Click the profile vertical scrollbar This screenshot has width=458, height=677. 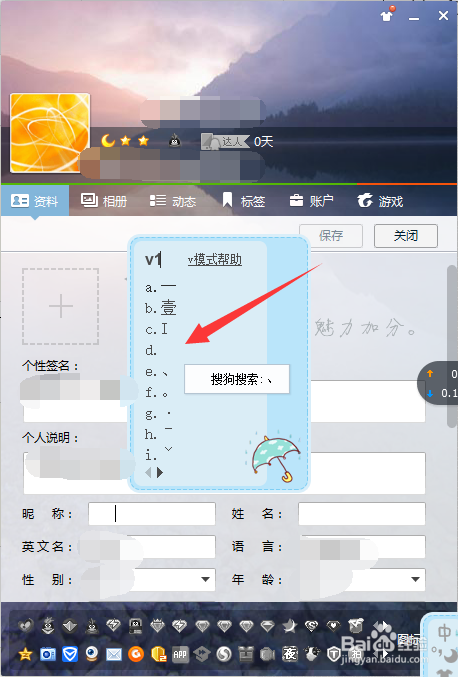click(452, 345)
